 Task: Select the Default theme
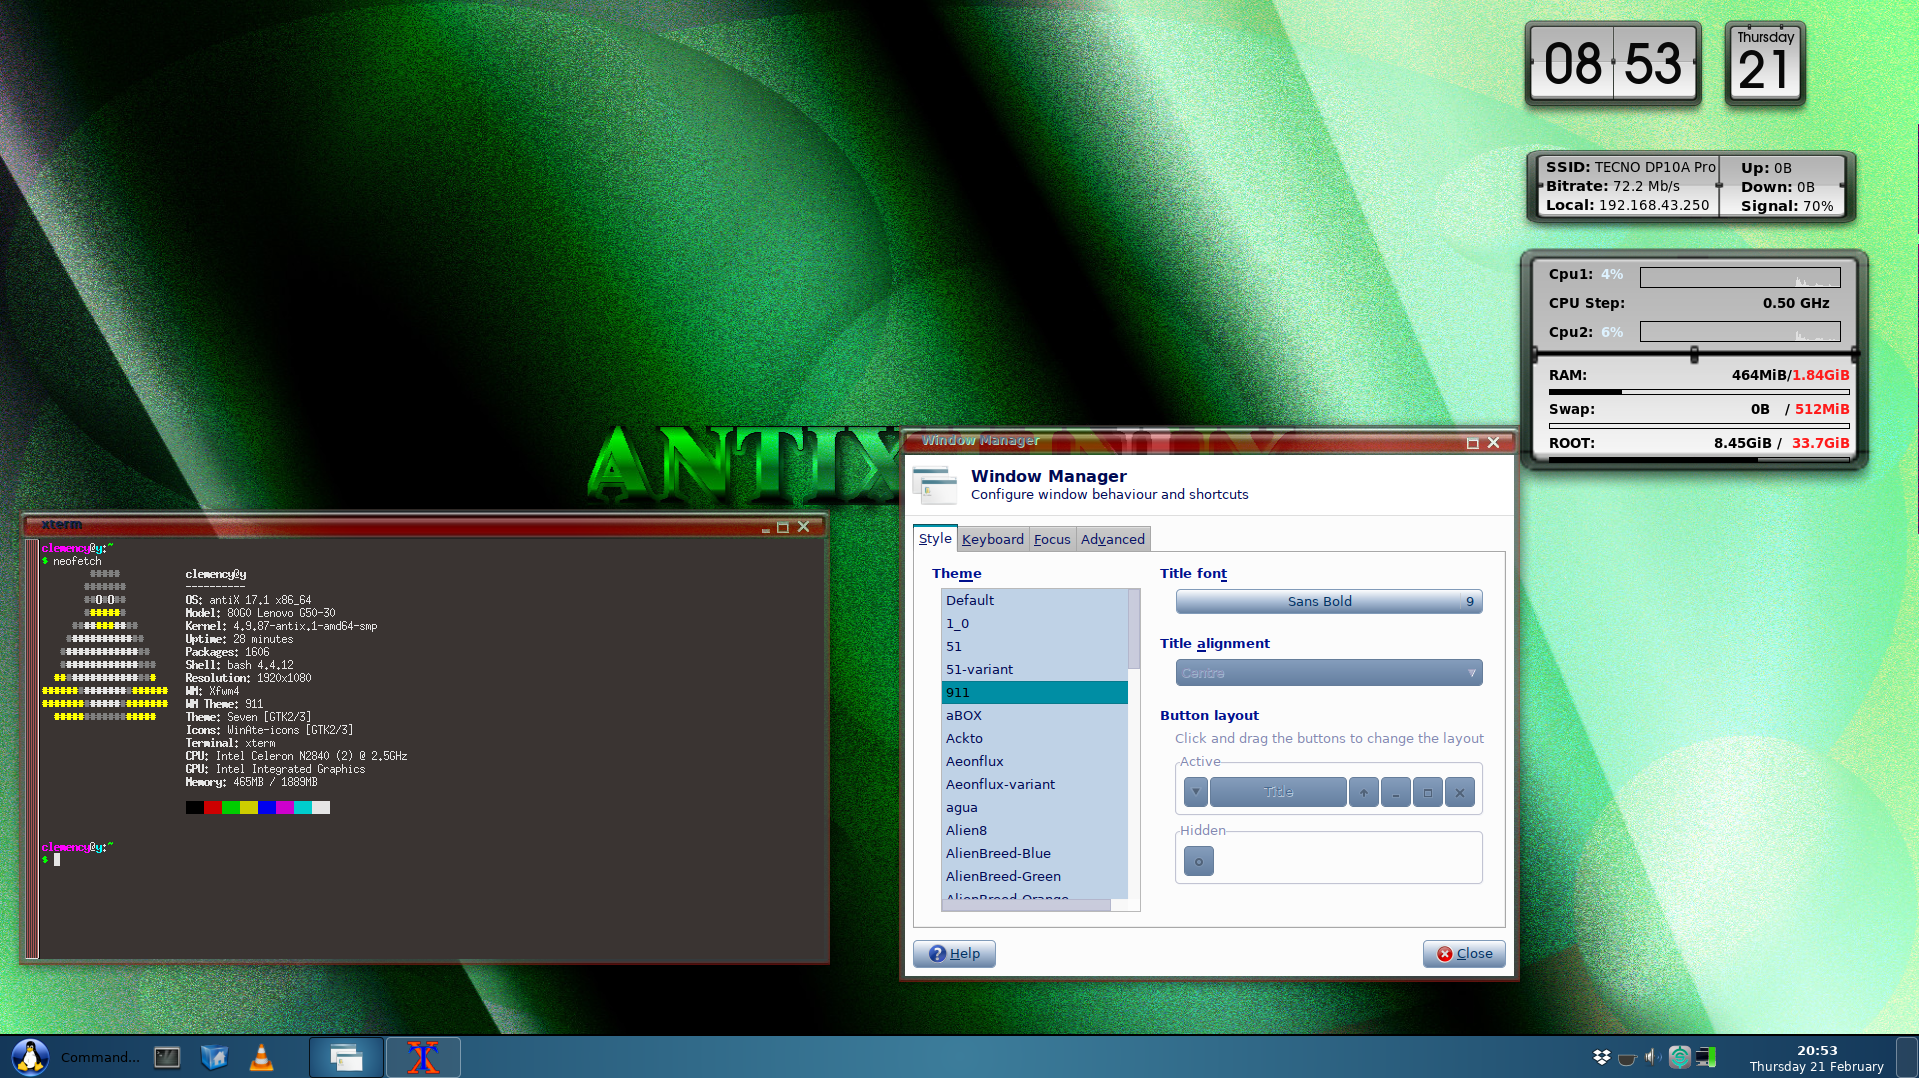pos(1035,600)
